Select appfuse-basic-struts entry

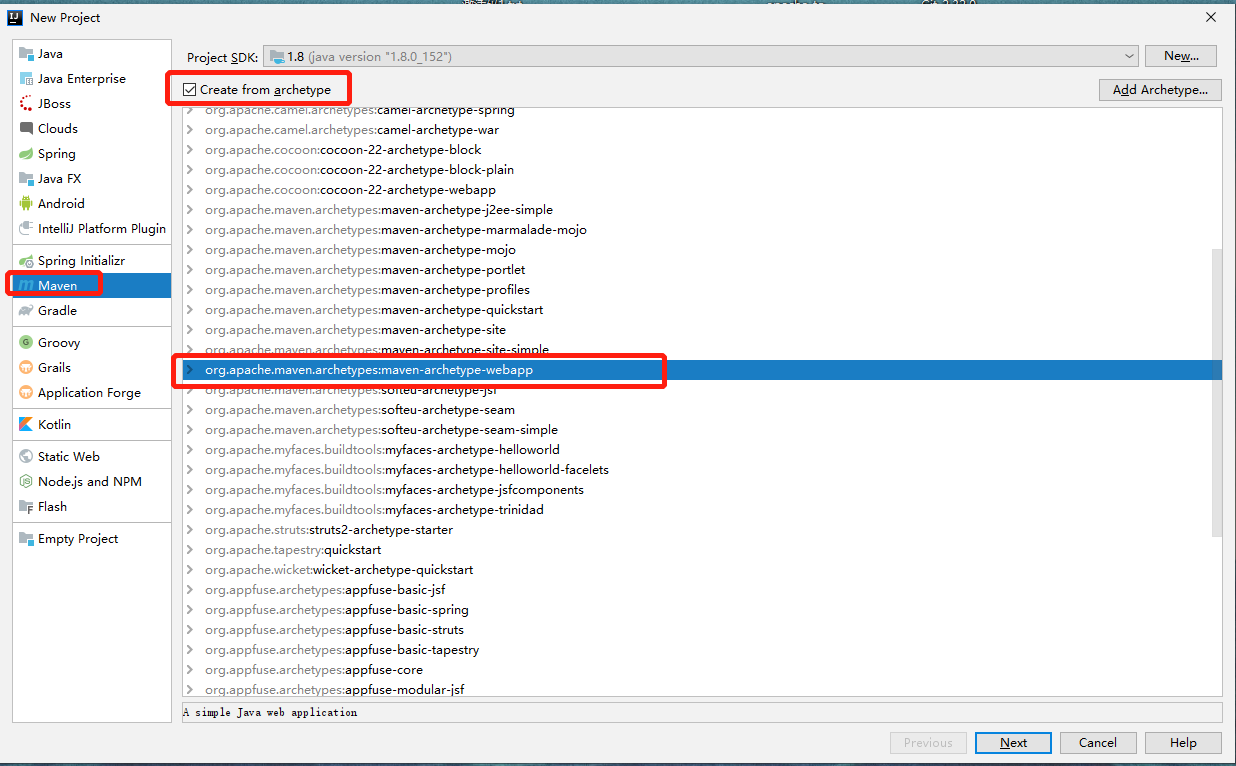(334, 630)
